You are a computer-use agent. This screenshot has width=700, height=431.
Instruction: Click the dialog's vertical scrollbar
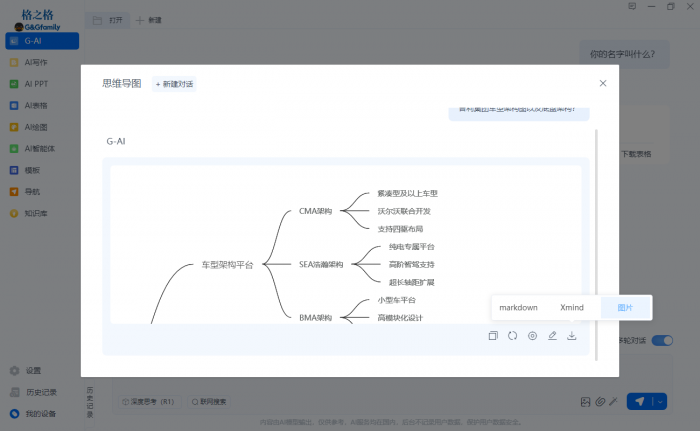click(596, 245)
